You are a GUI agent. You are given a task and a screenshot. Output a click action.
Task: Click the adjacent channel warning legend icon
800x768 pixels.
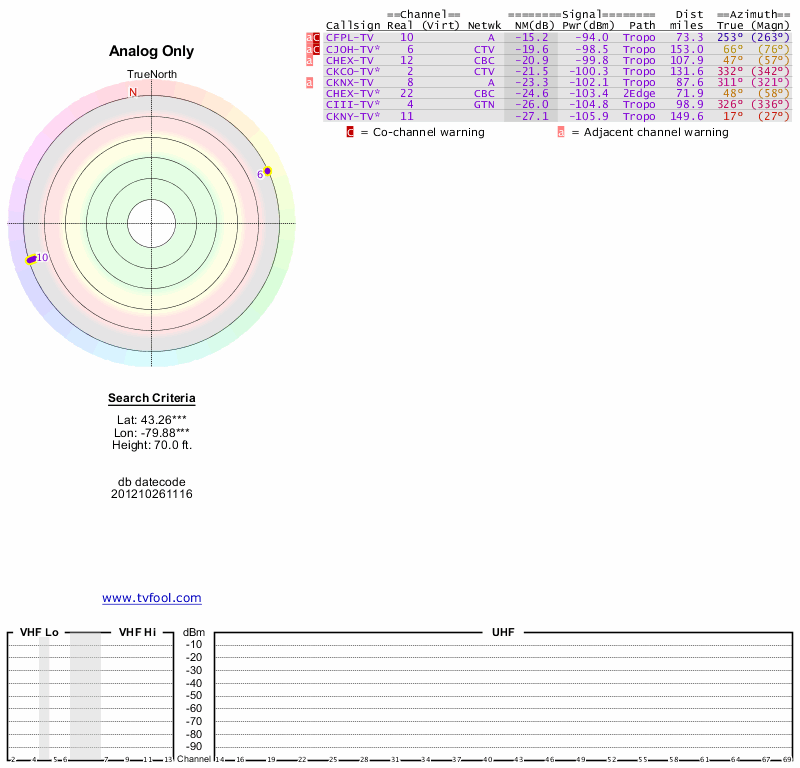click(x=561, y=132)
